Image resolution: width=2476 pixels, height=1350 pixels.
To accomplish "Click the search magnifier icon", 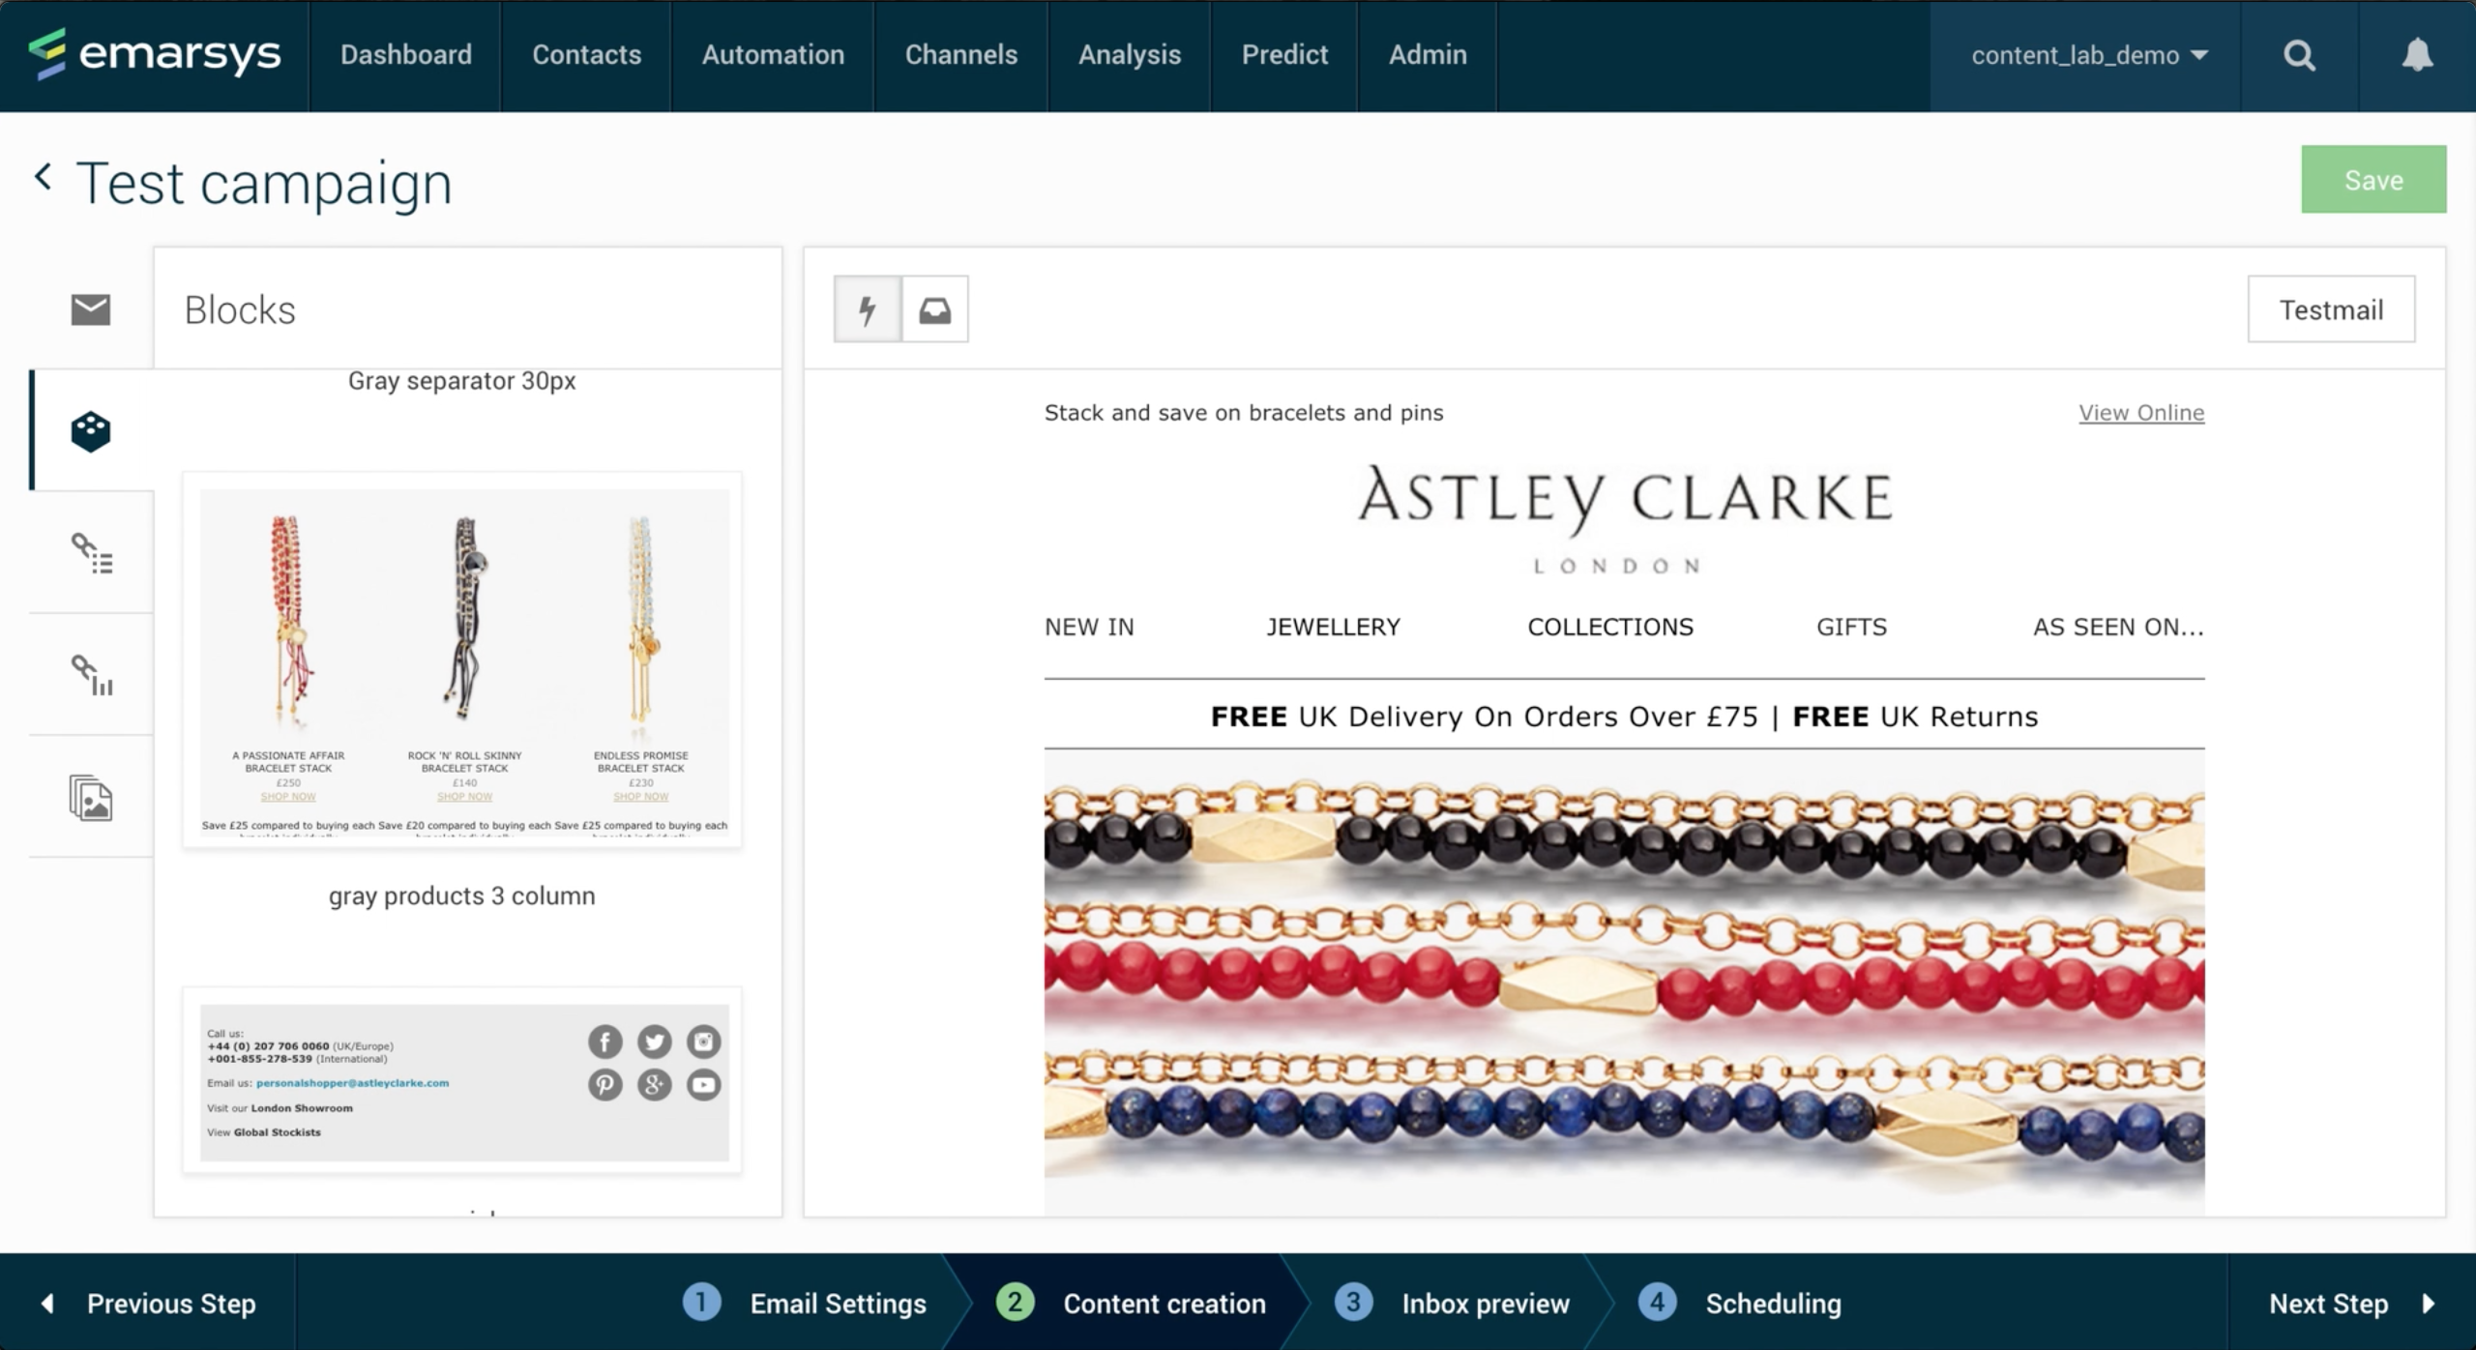I will 2299,55.
